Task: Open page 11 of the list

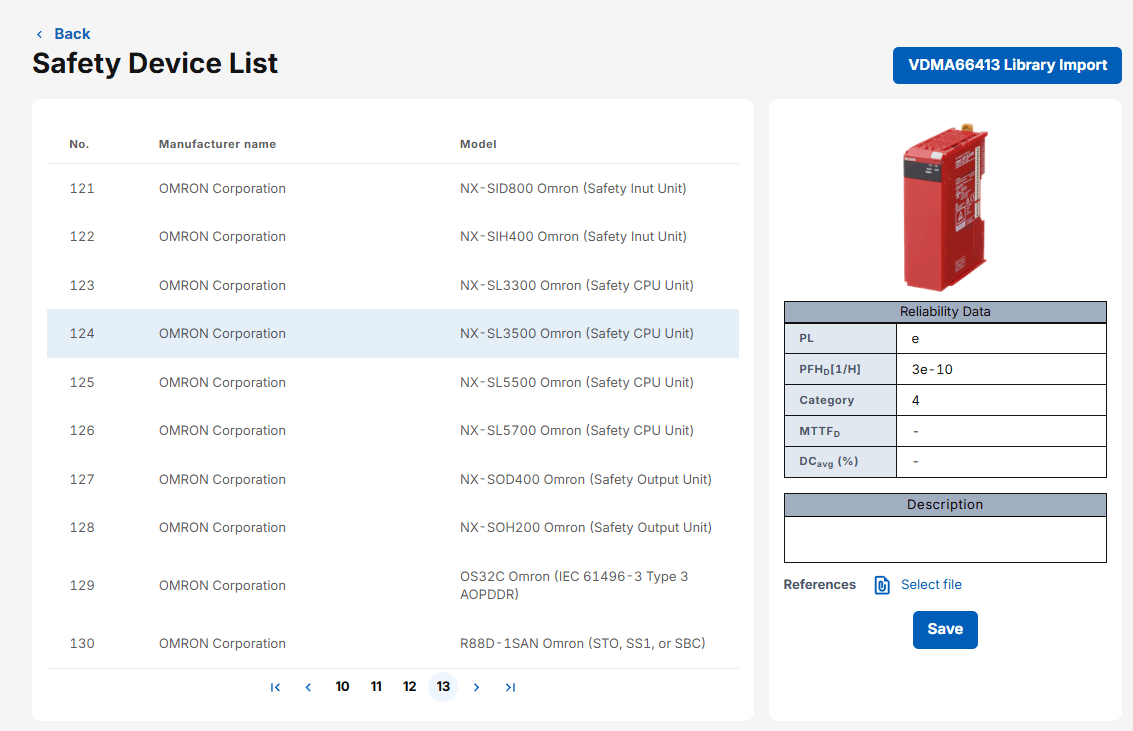Action: [x=376, y=686]
